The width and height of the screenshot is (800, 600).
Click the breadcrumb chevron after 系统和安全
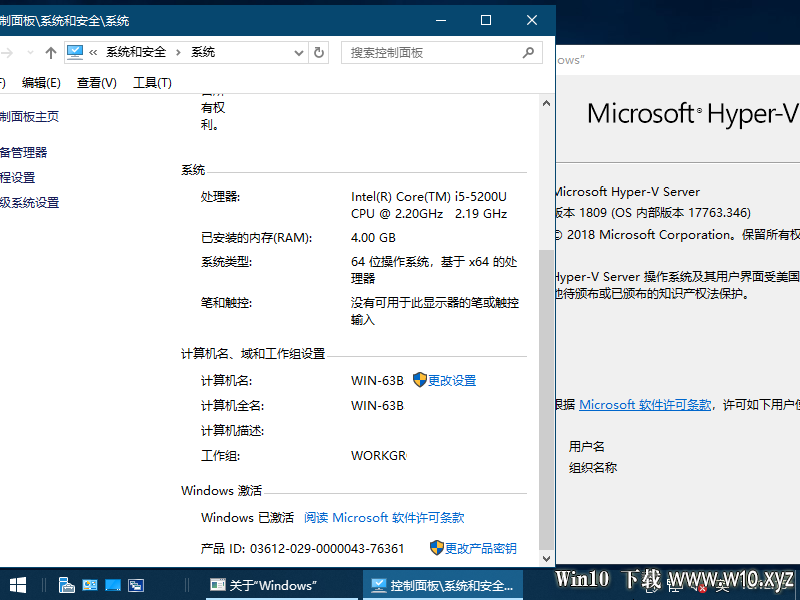[179, 53]
